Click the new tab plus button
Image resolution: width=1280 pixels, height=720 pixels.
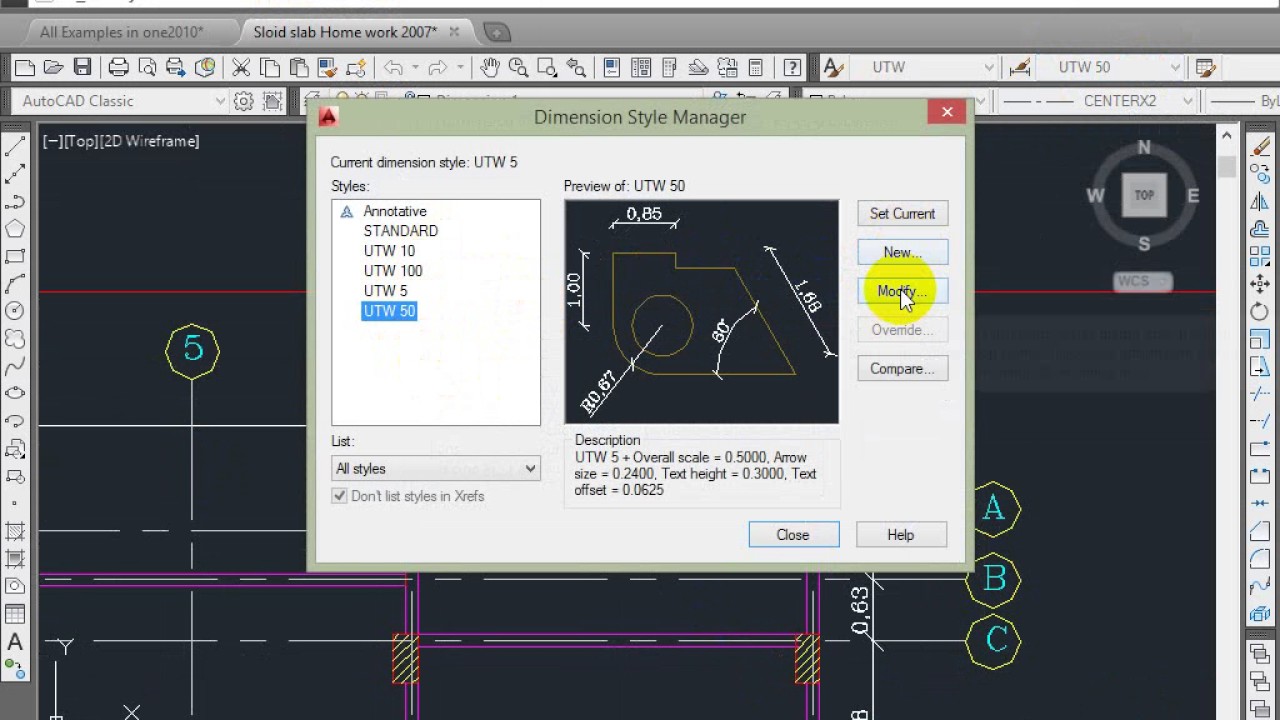496,32
